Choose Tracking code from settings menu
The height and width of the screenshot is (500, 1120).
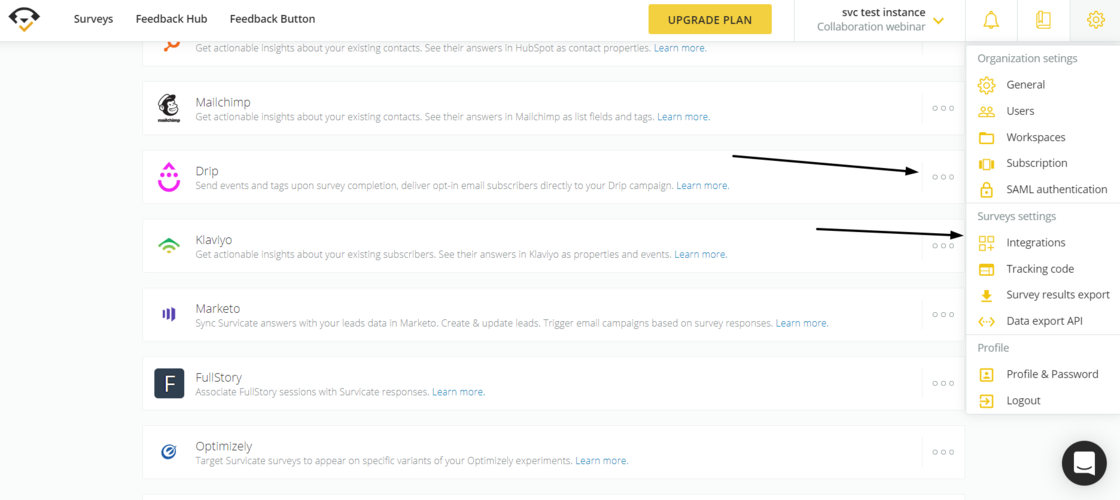(x=1039, y=269)
